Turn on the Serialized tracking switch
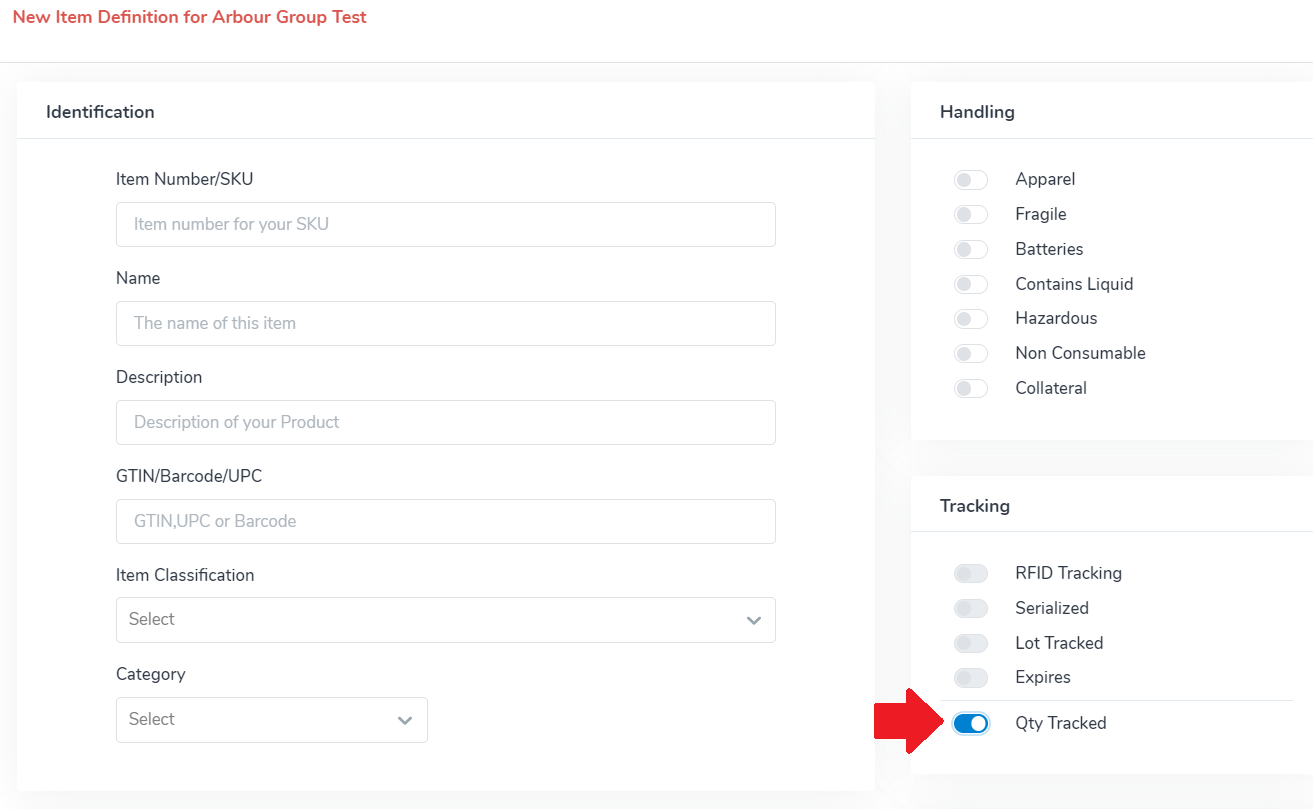Screen dimensions: 1313x809 tap(970, 608)
